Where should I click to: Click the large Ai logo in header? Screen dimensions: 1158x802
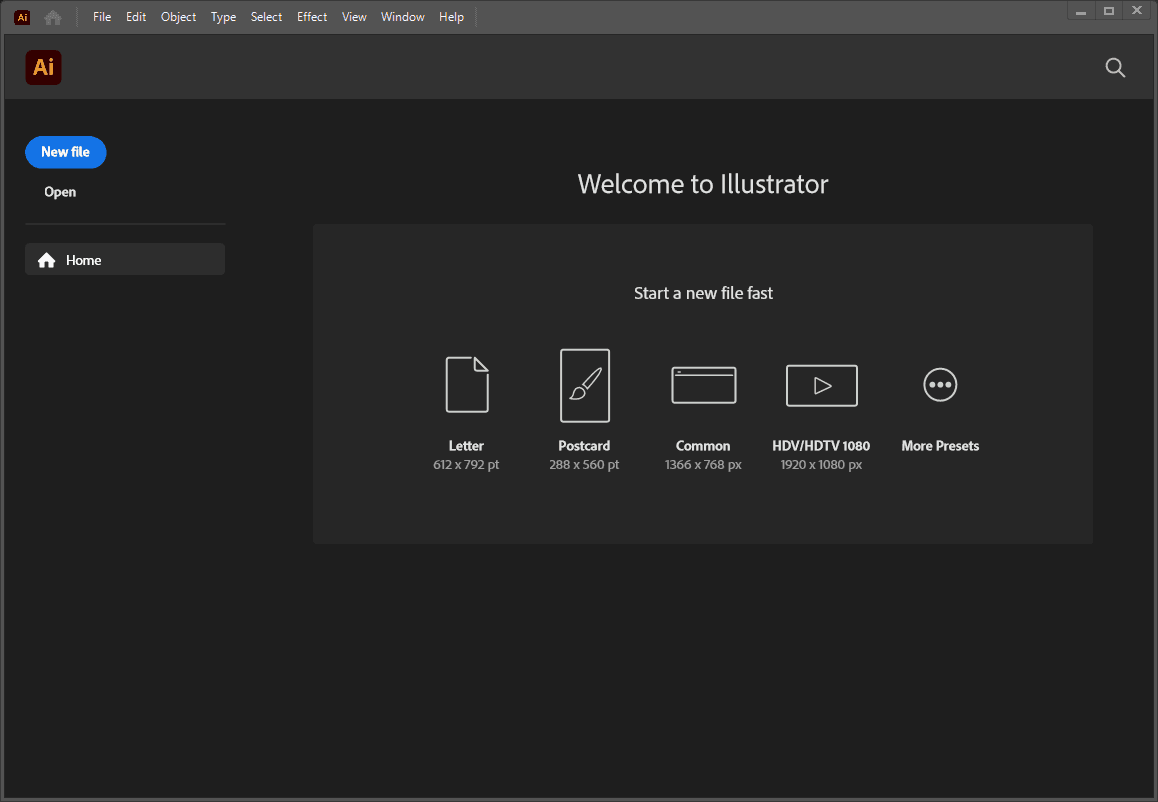click(x=43, y=67)
